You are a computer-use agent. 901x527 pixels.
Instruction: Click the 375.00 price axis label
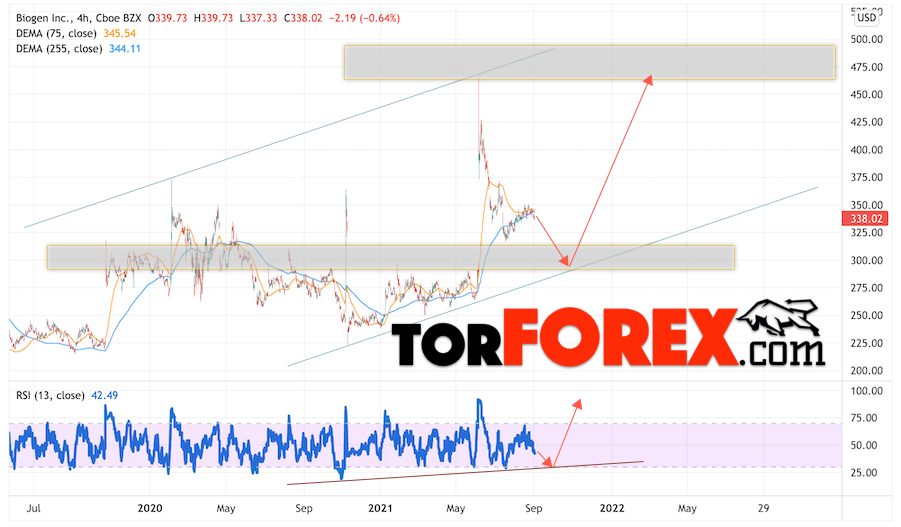[867, 177]
